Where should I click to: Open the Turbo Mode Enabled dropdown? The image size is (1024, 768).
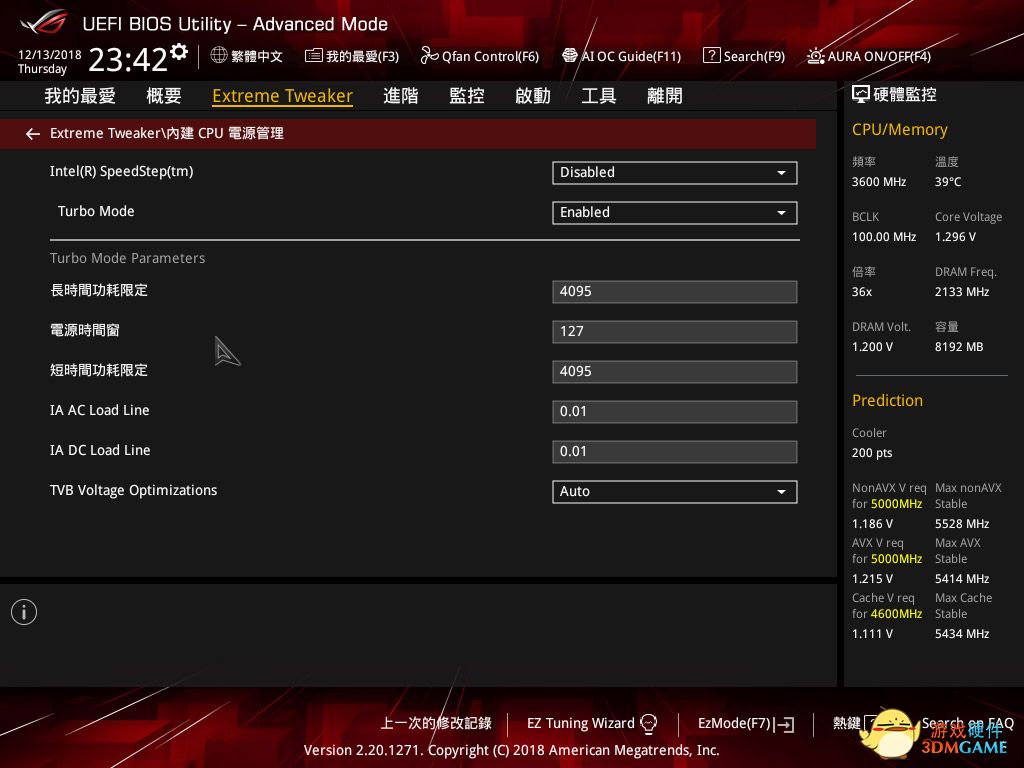click(x=675, y=213)
